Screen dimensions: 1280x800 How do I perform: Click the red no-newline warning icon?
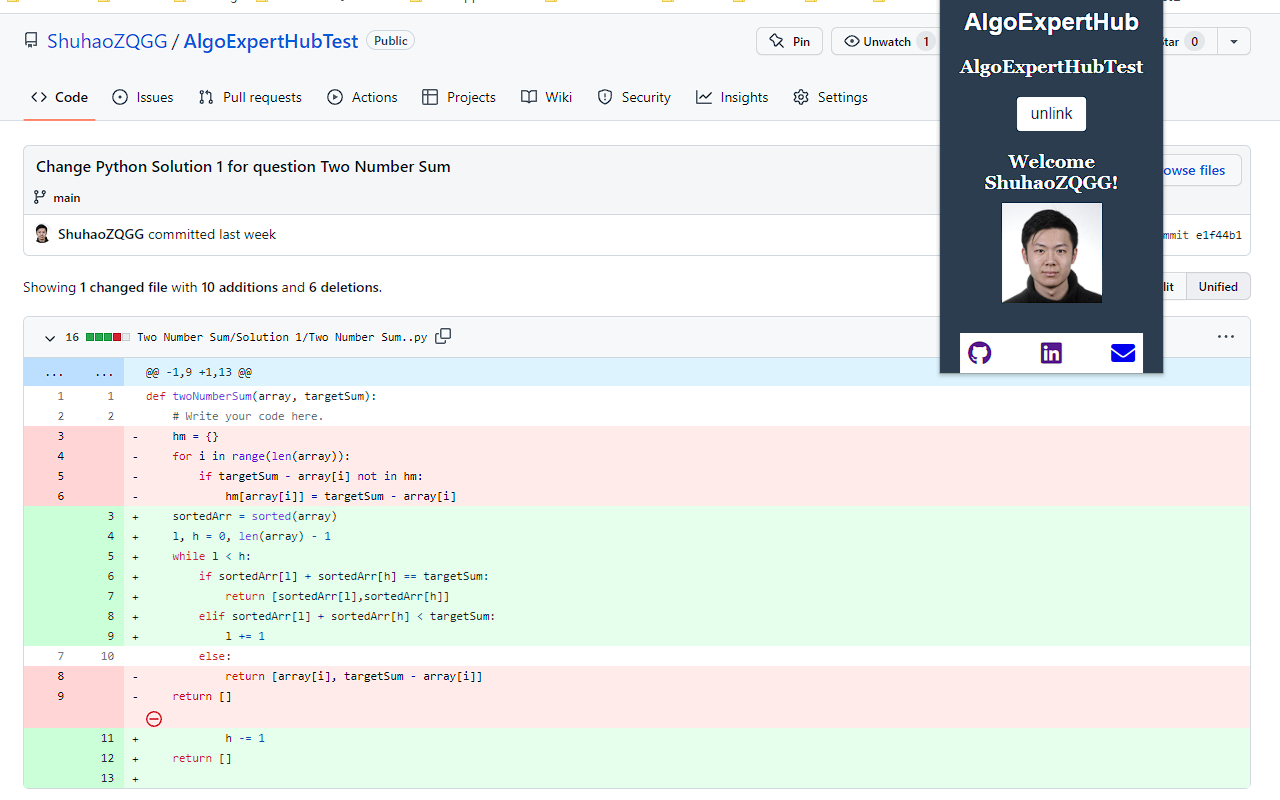(x=154, y=718)
